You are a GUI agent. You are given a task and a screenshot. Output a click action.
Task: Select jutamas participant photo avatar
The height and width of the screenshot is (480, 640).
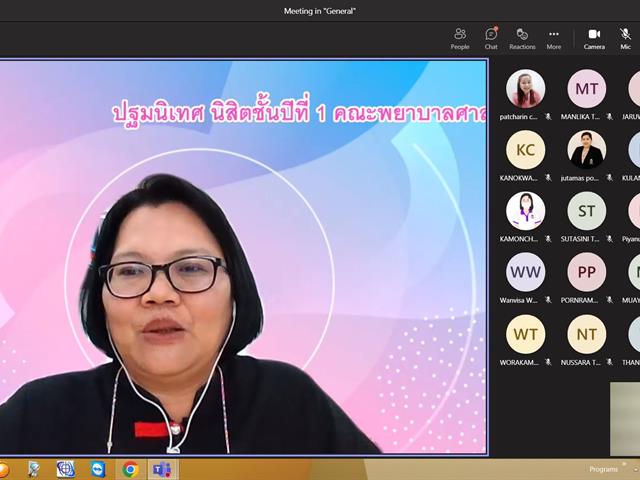coord(587,150)
